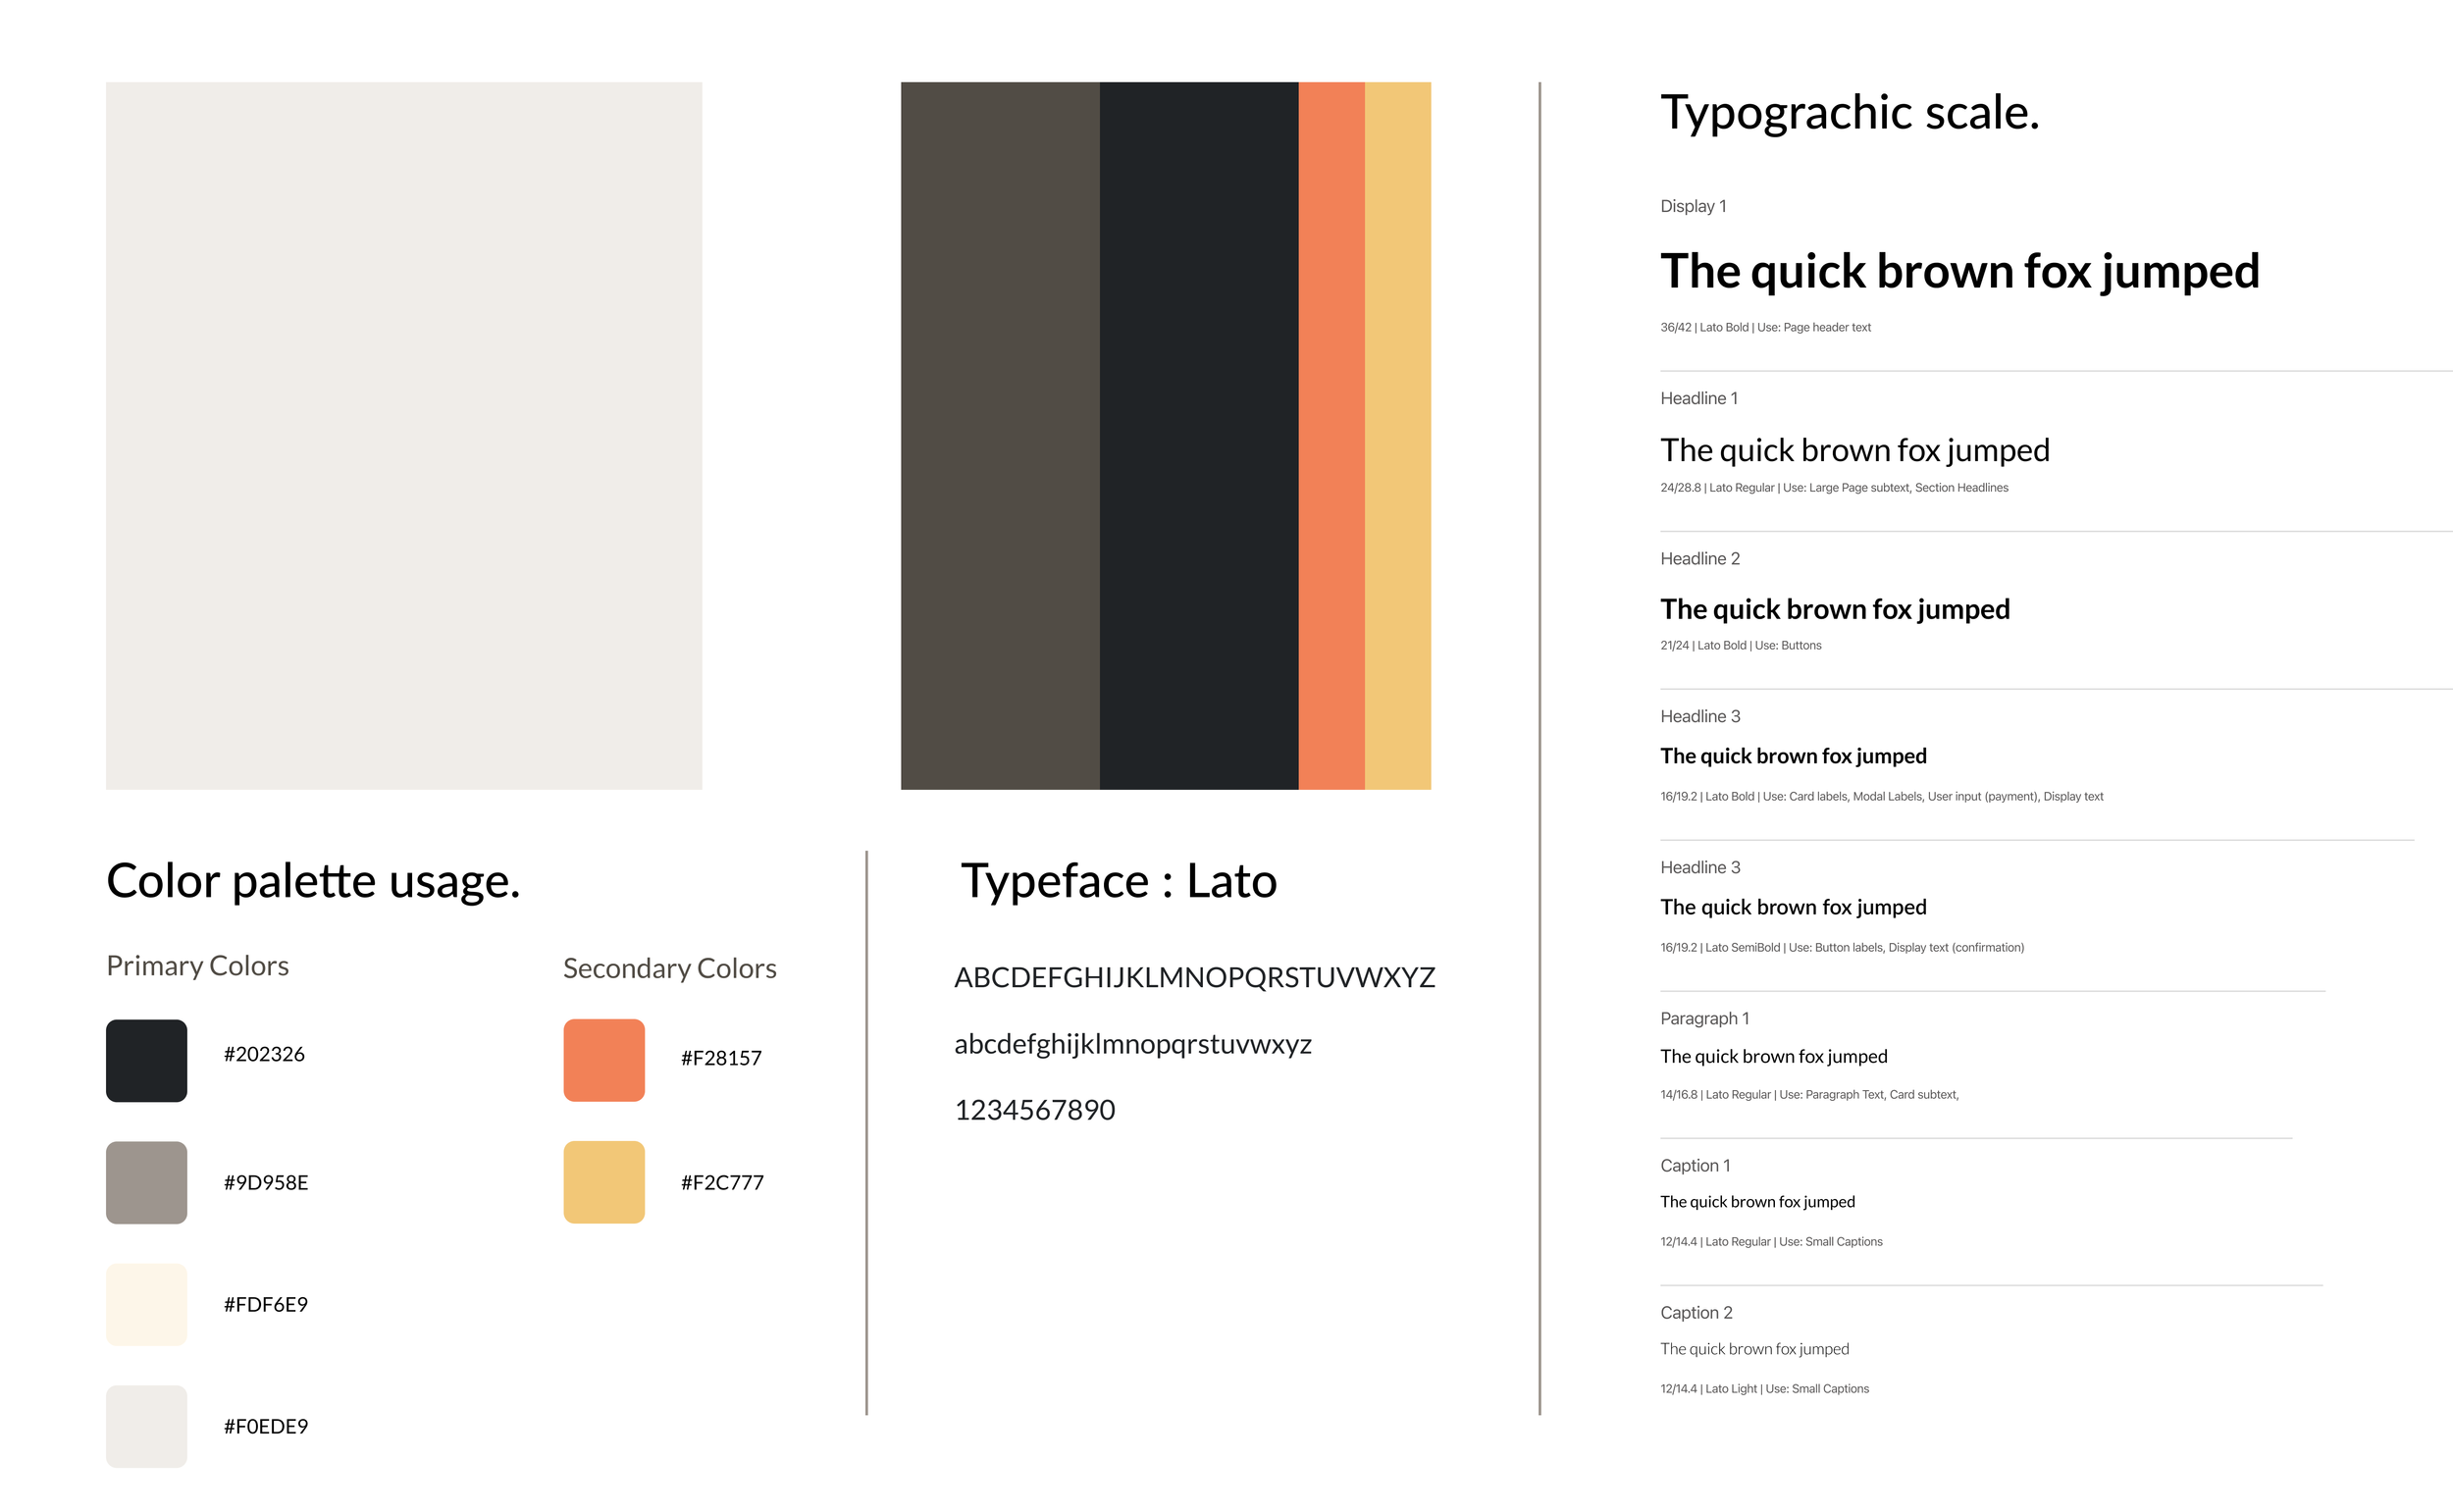This screenshot has height=1512, width=2453.
Task: Click the 'Color palette usage.' title
Action: [313, 881]
